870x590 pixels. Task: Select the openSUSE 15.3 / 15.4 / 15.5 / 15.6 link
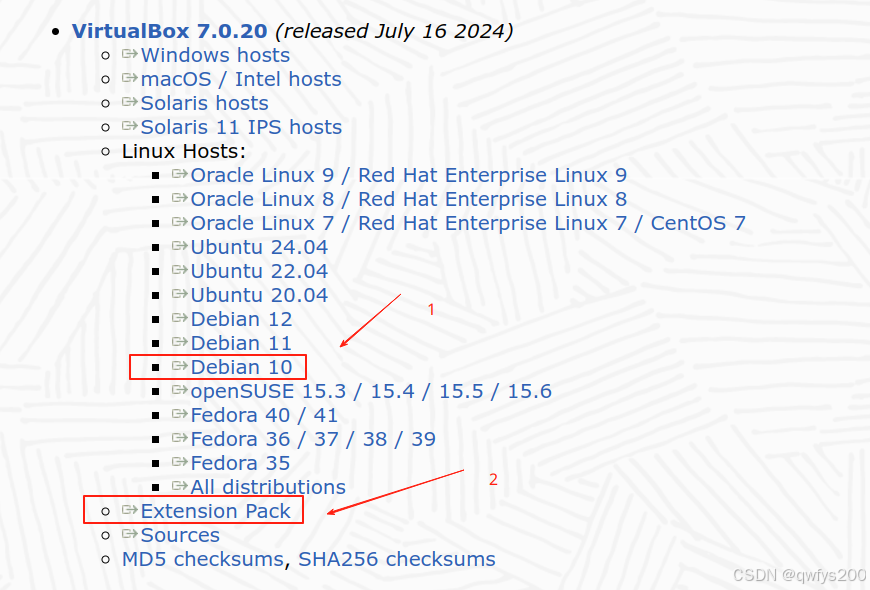(x=372, y=391)
